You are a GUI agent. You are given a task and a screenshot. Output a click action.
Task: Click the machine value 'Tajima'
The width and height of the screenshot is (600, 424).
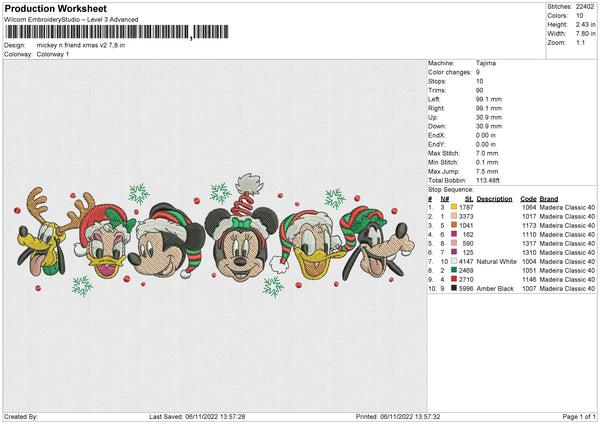[x=486, y=63]
